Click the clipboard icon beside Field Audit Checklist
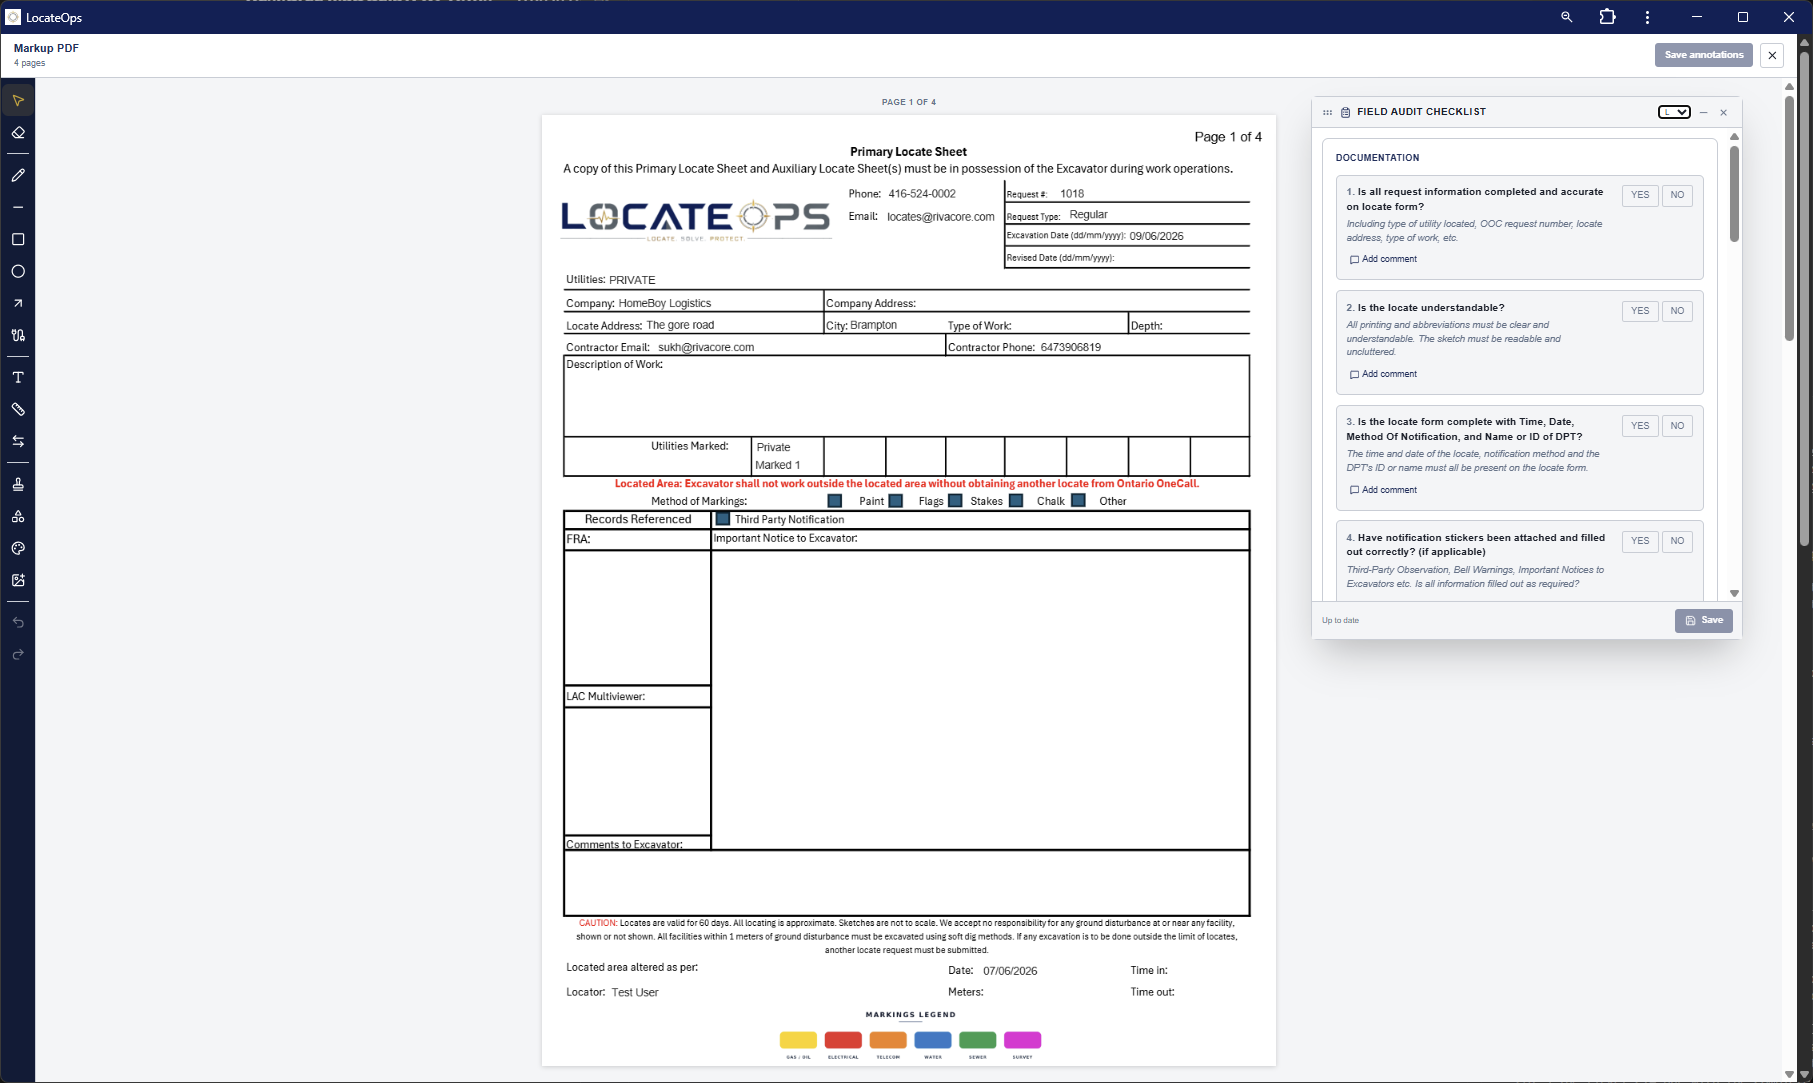 [1345, 112]
